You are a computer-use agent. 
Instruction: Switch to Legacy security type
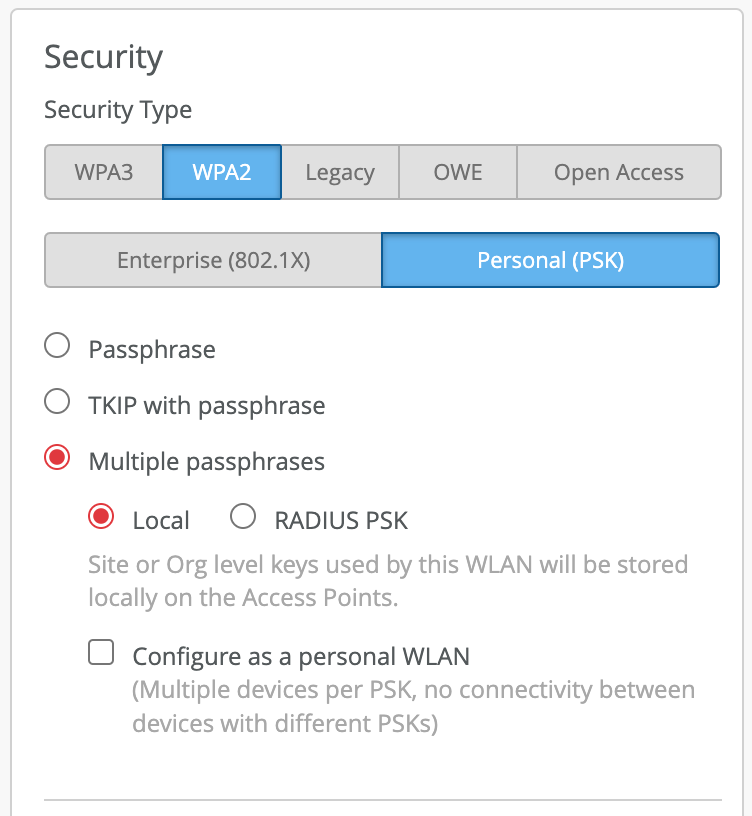(x=340, y=172)
